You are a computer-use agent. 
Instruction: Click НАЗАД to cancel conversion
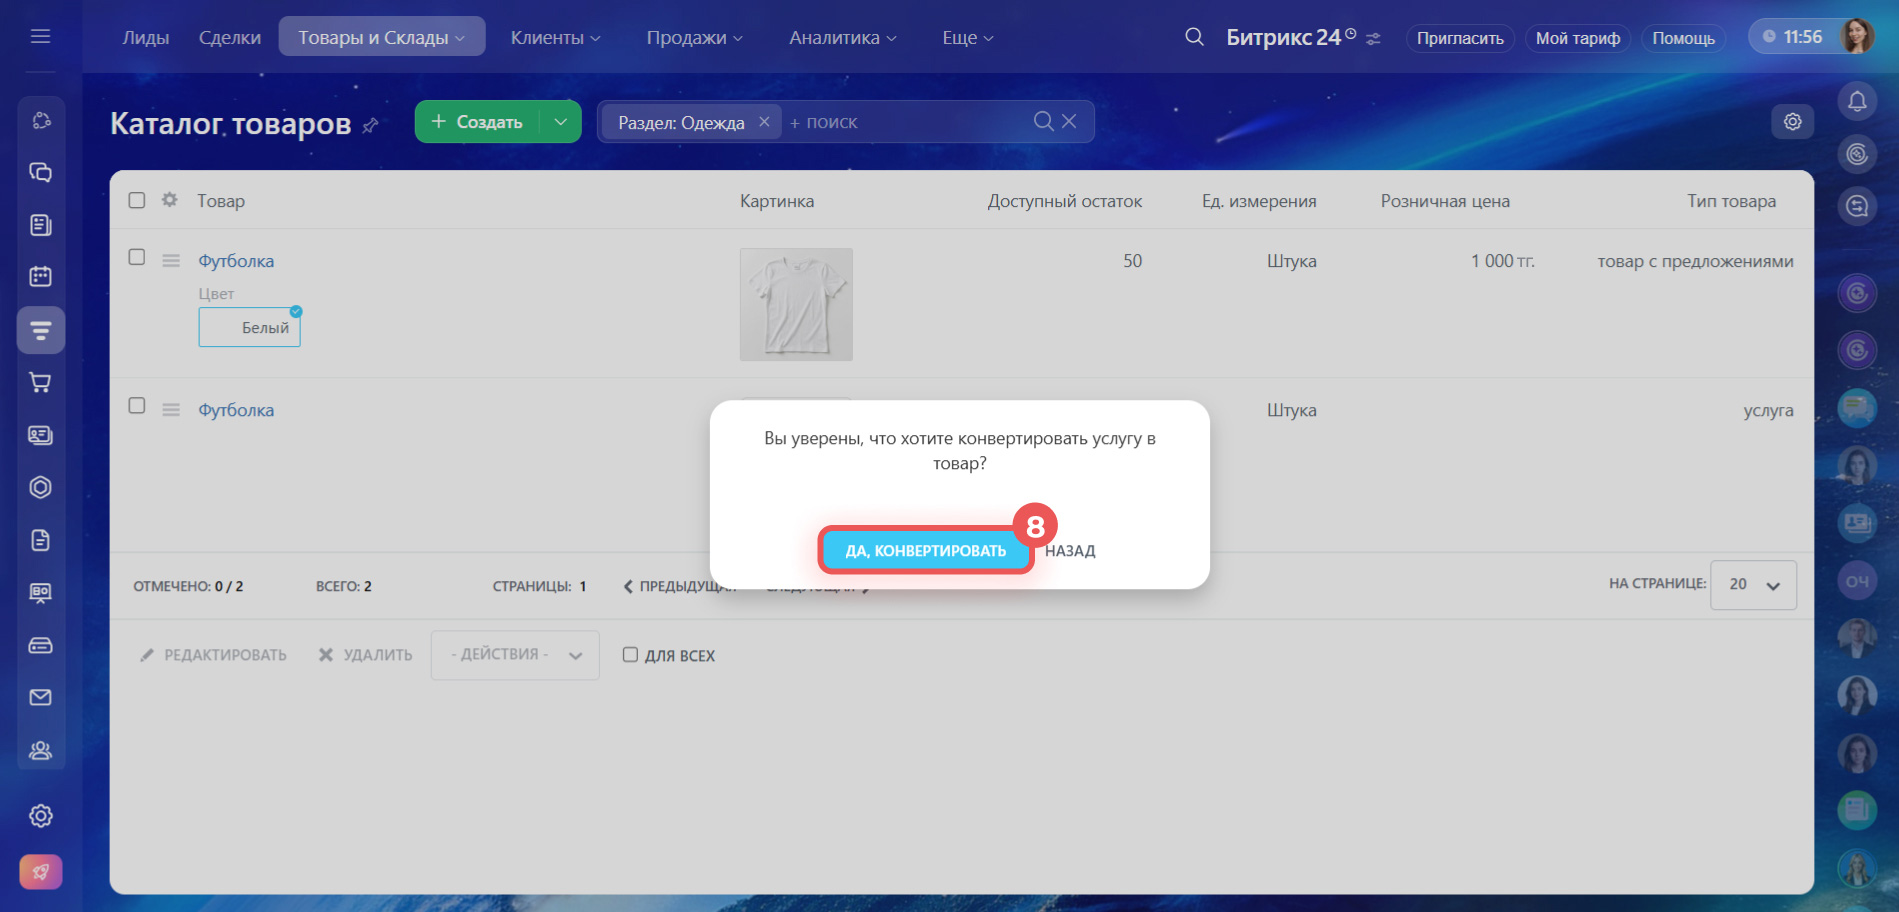pyautogui.click(x=1070, y=551)
